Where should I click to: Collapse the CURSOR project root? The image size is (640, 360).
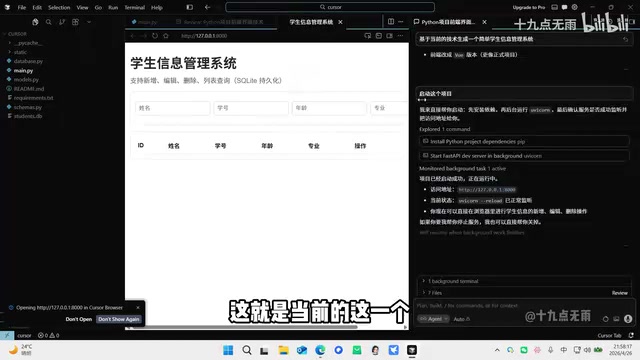(17, 34)
